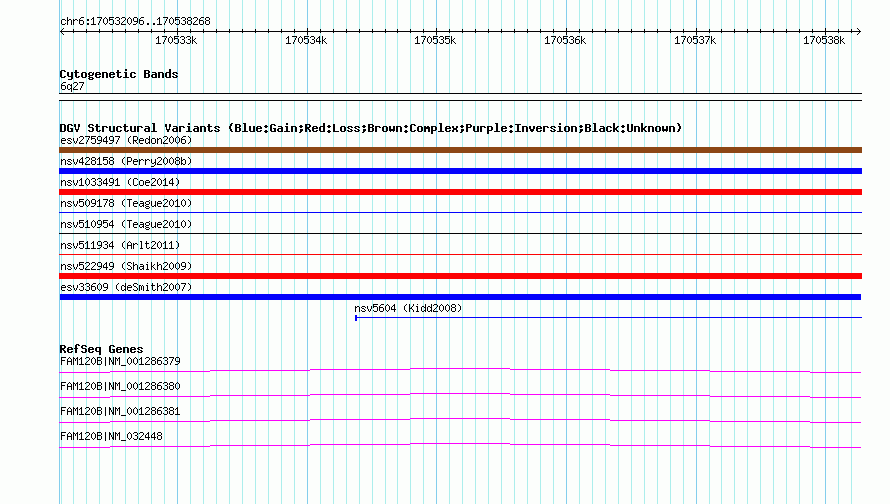890x504 pixels.
Task: Click the FAM120B|NM_001286381 gene label
Action: [x=120, y=411]
